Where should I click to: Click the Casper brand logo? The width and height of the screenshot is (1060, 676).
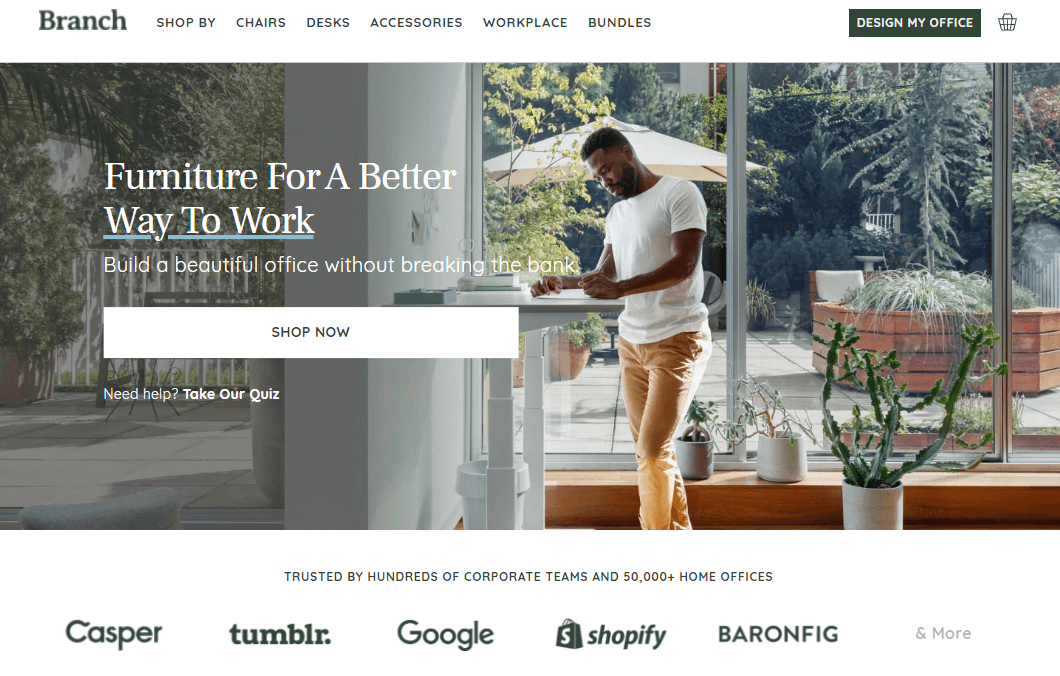pyautogui.click(x=114, y=633)
